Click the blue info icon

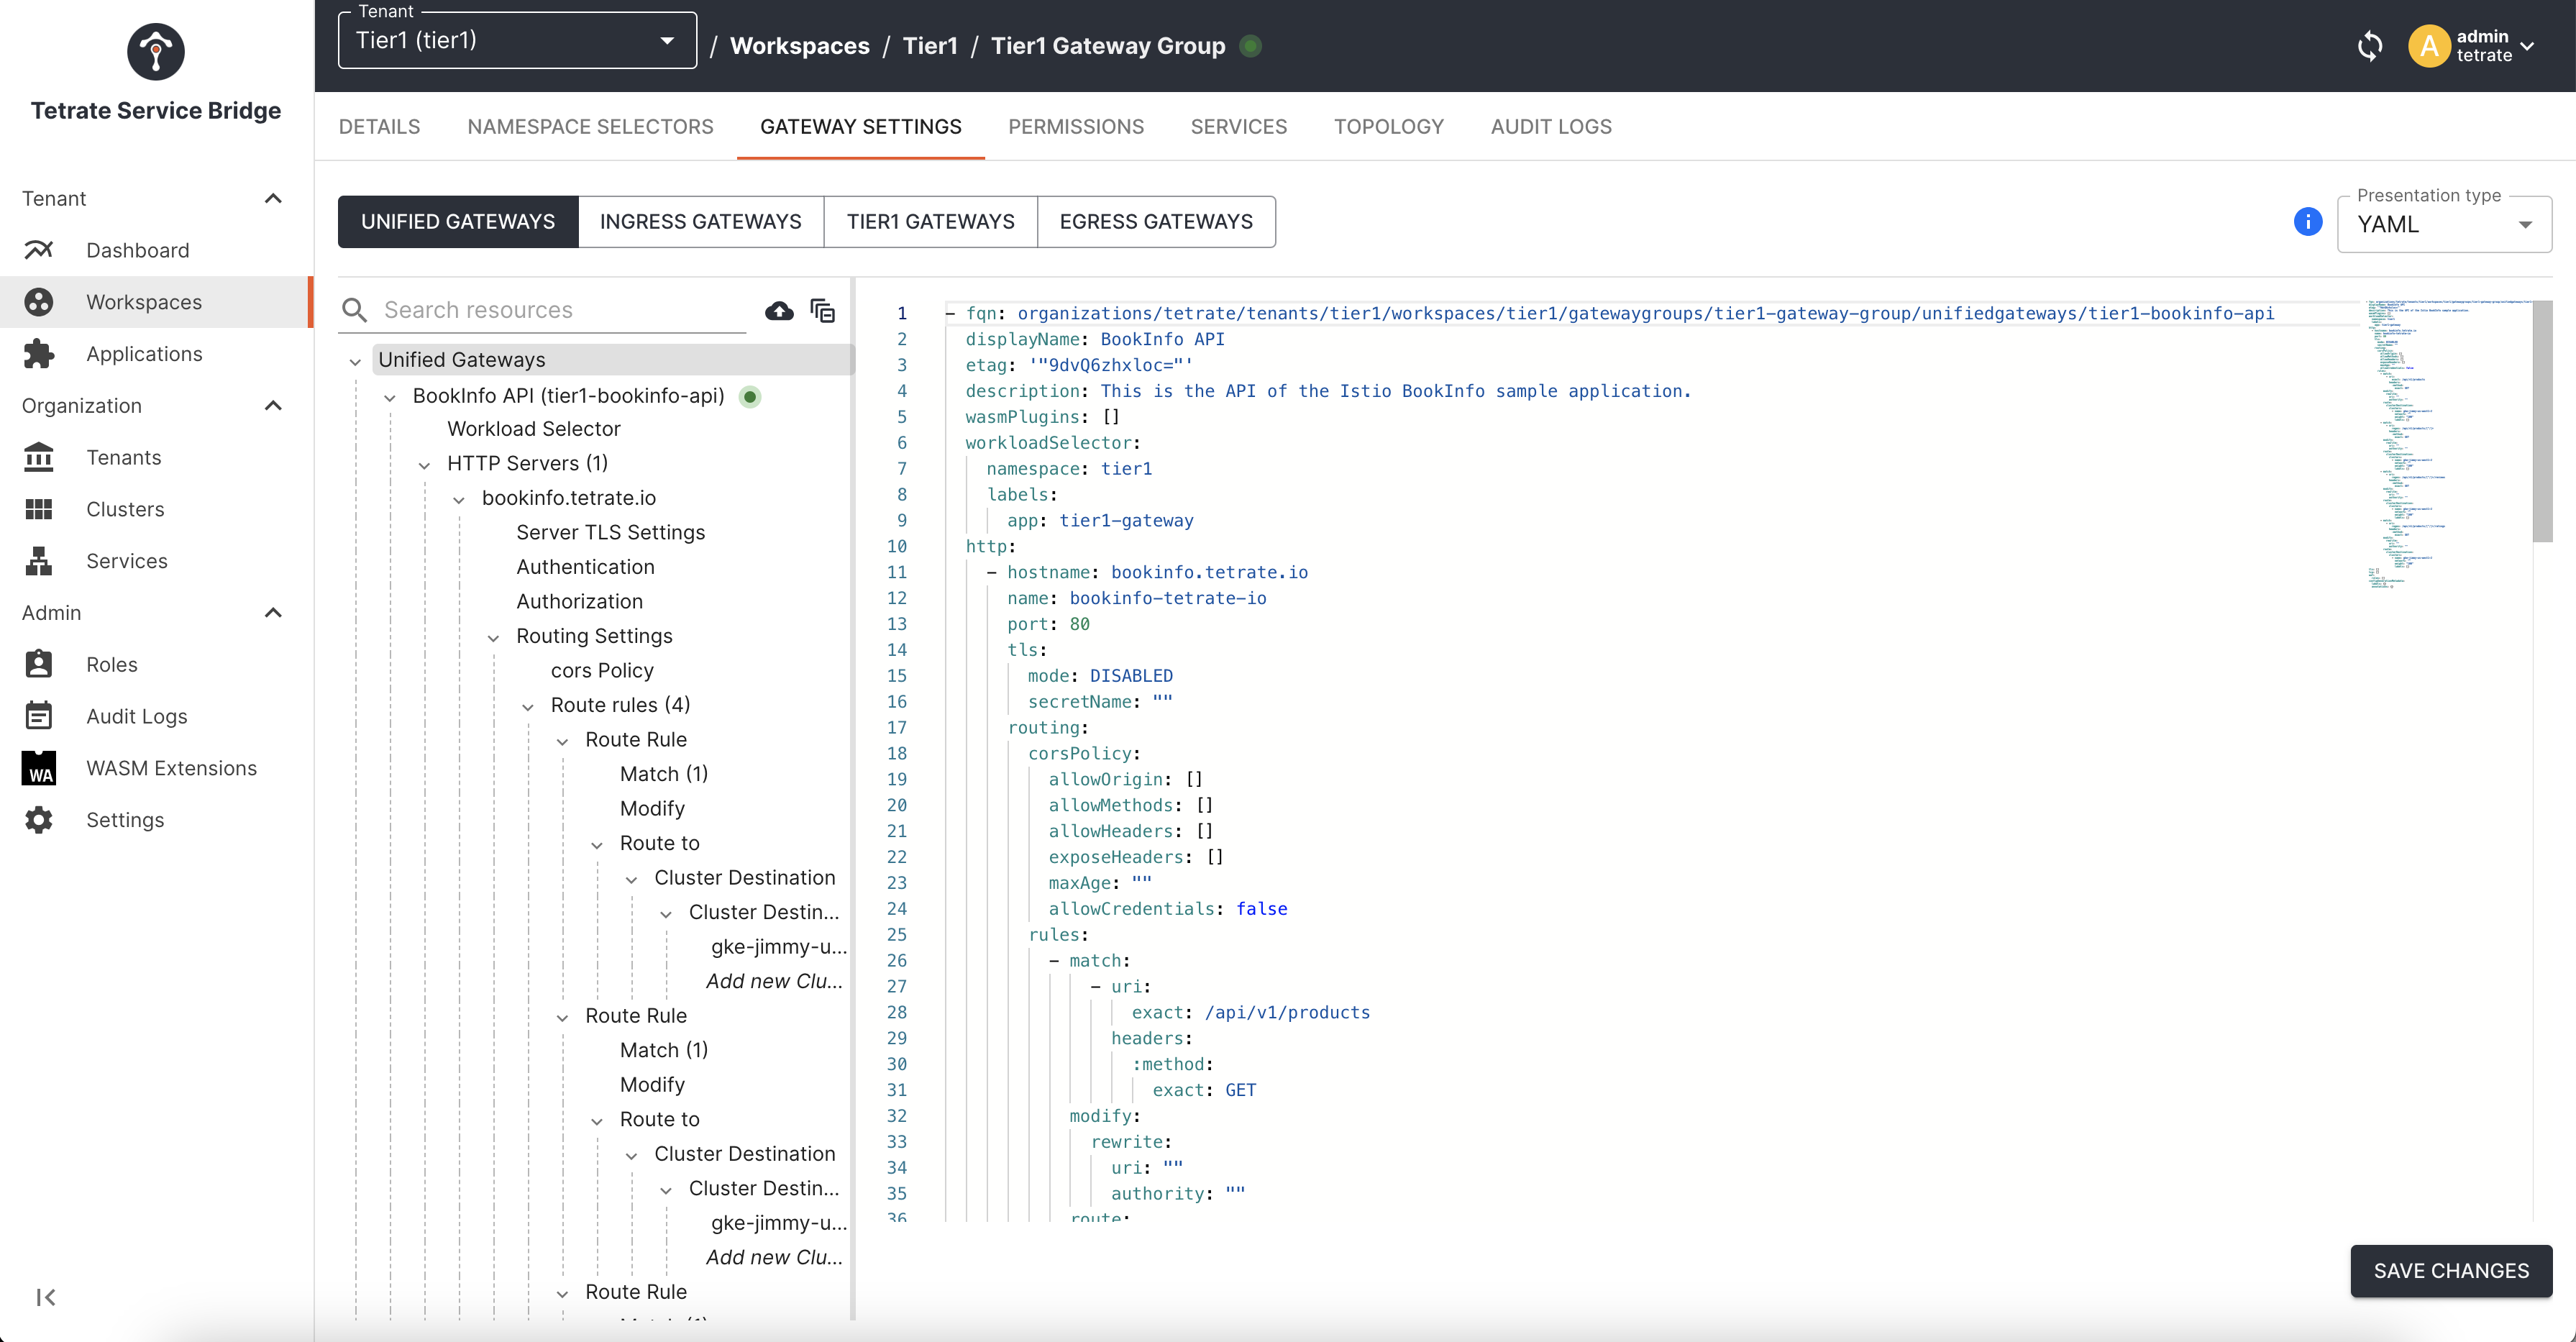tap(2308, 222)
